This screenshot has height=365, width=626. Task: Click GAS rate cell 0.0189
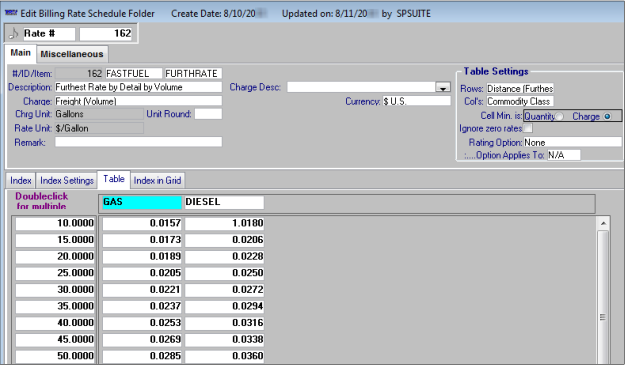pos(142,256)
